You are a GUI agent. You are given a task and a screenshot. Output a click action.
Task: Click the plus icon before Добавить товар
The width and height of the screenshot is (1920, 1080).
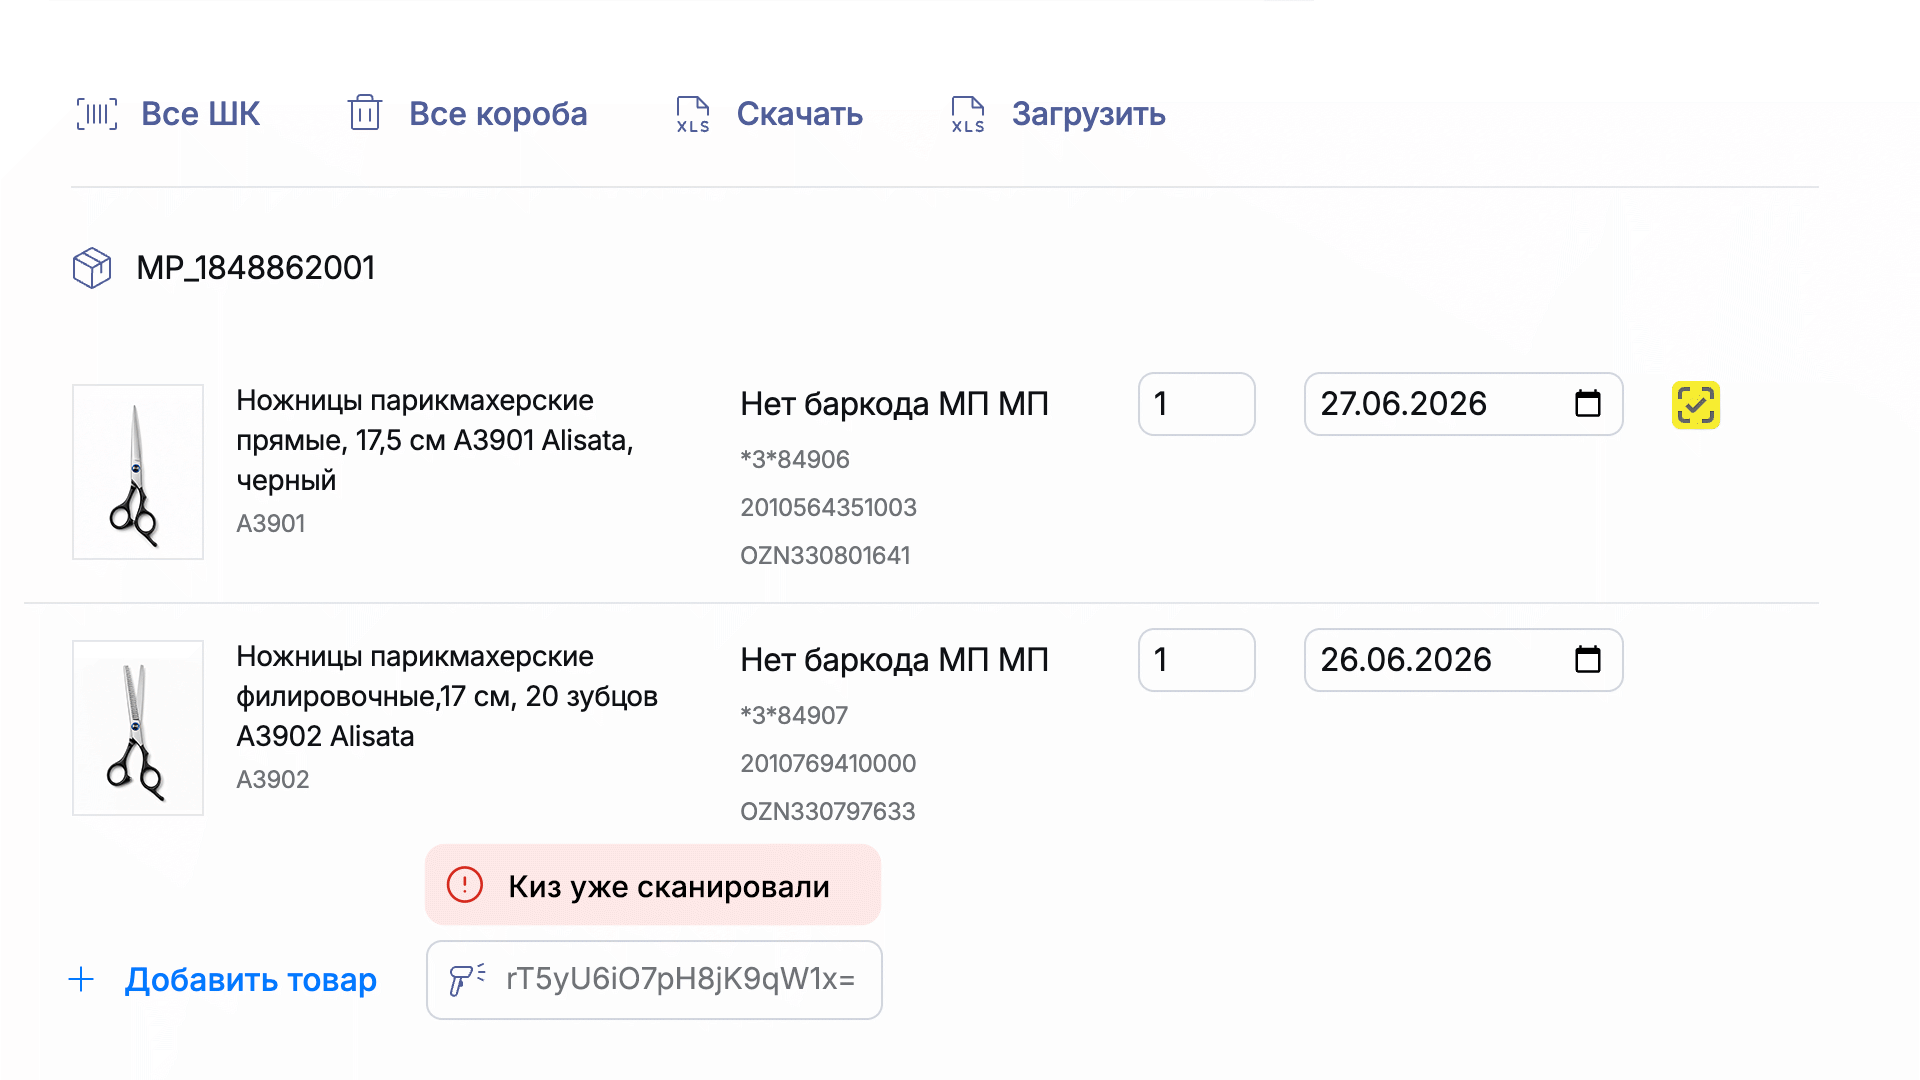point(81,979)
